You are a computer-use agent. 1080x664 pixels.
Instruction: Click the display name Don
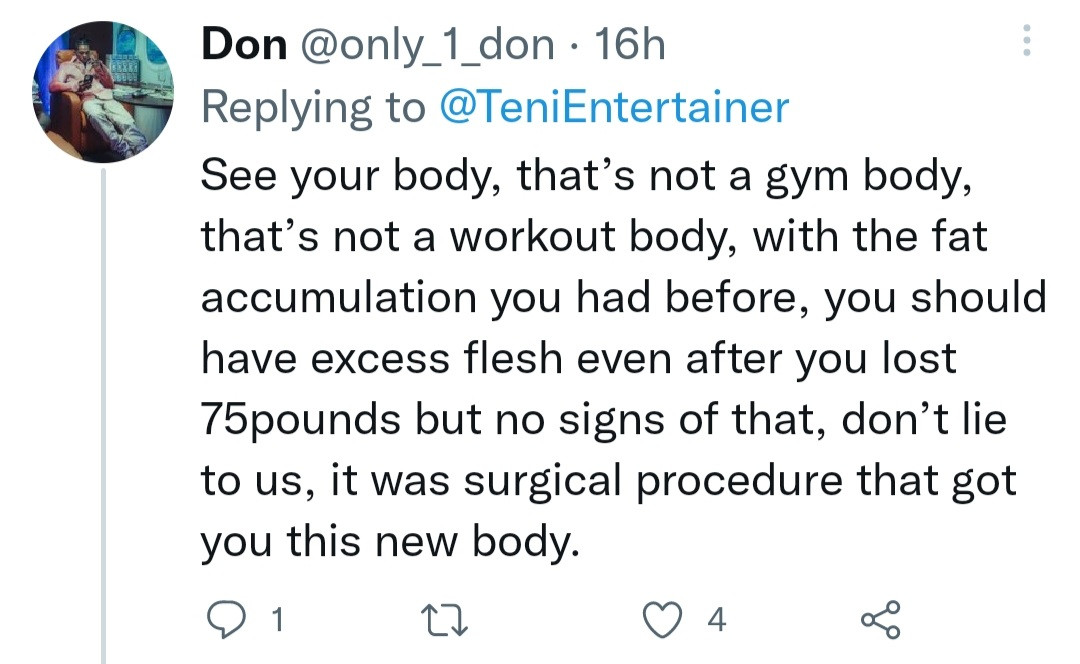[x=243, y=46]
